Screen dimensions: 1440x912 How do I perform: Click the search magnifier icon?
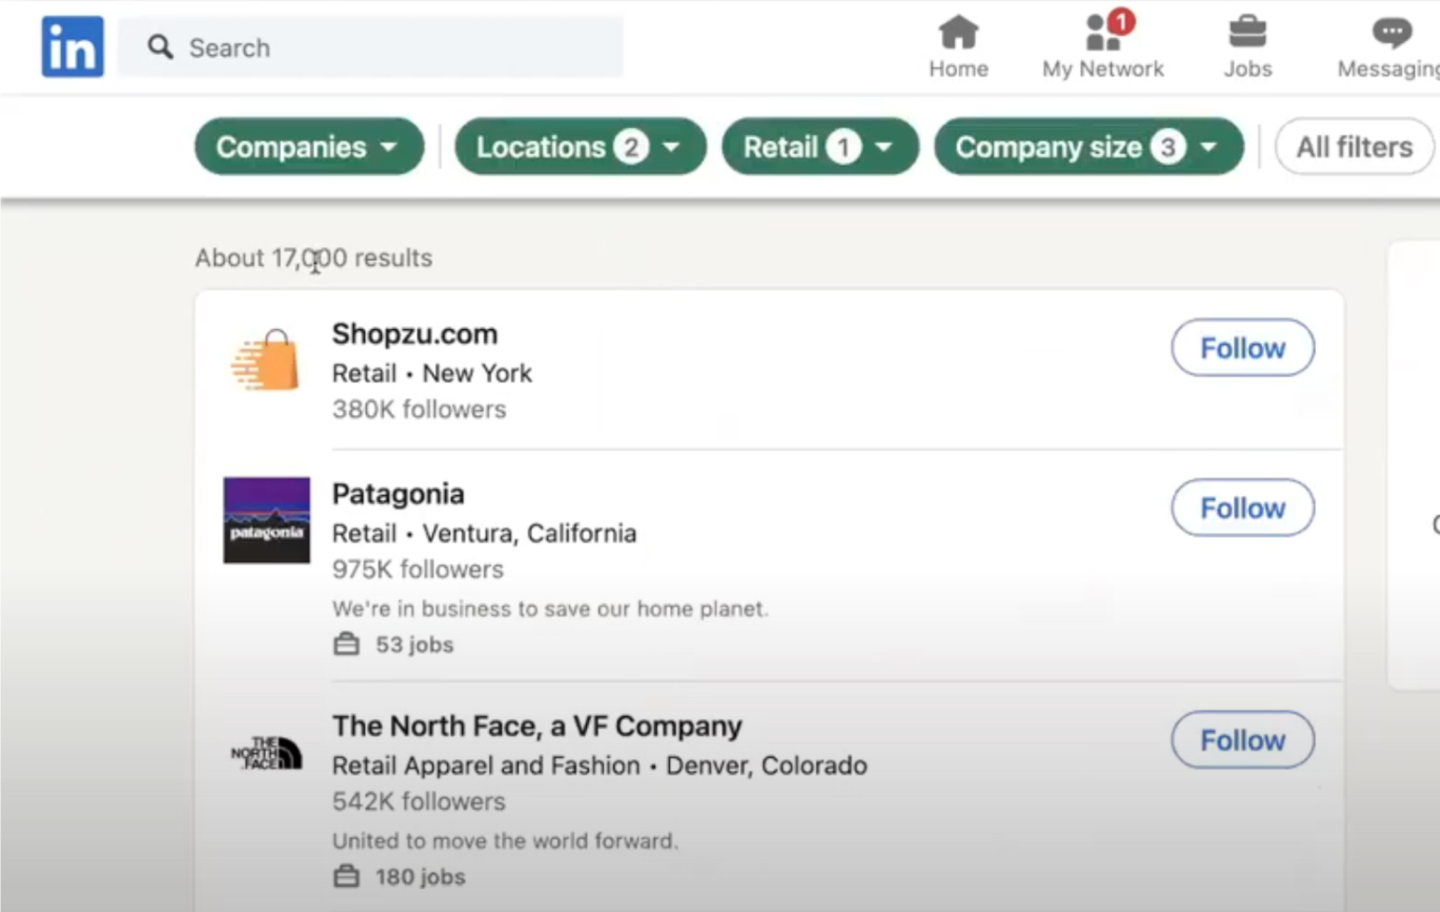click(160, 47)
